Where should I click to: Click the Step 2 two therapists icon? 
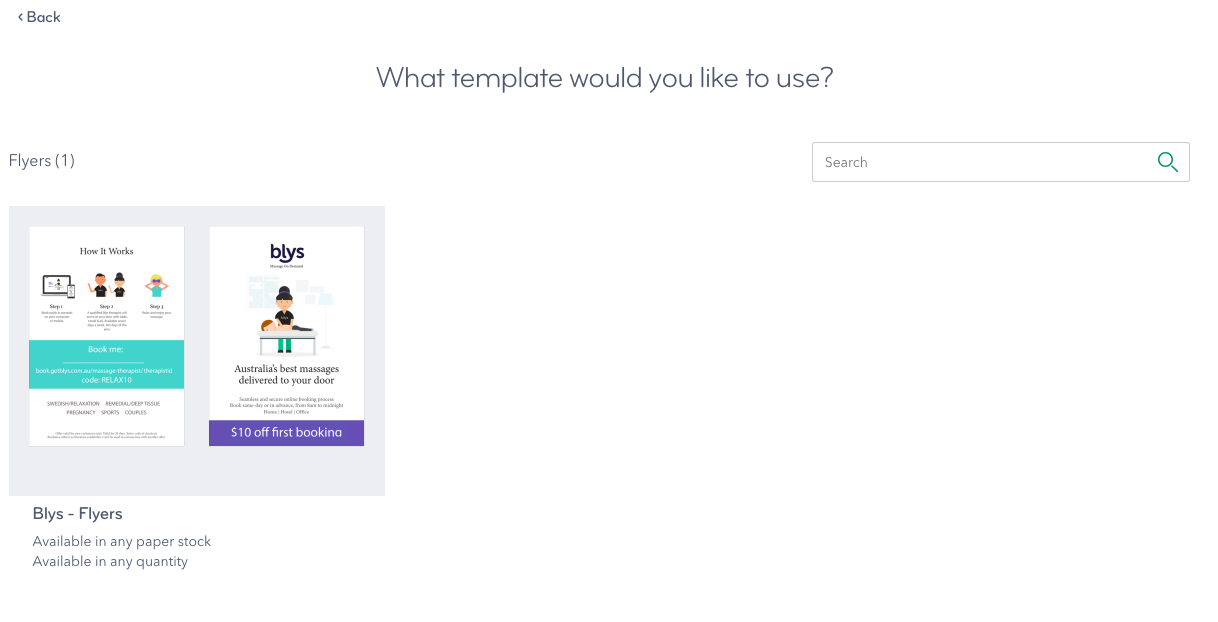[x=106, y=286]
